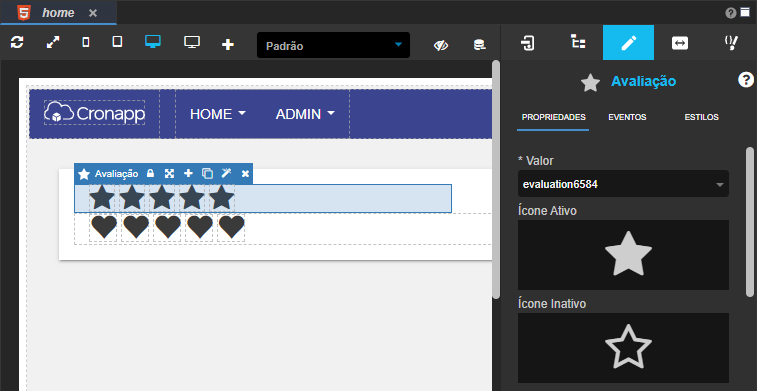Screen dimensions: 757x391
Task: Expand the HOME menu in navbar
Action: click(218, 114)
